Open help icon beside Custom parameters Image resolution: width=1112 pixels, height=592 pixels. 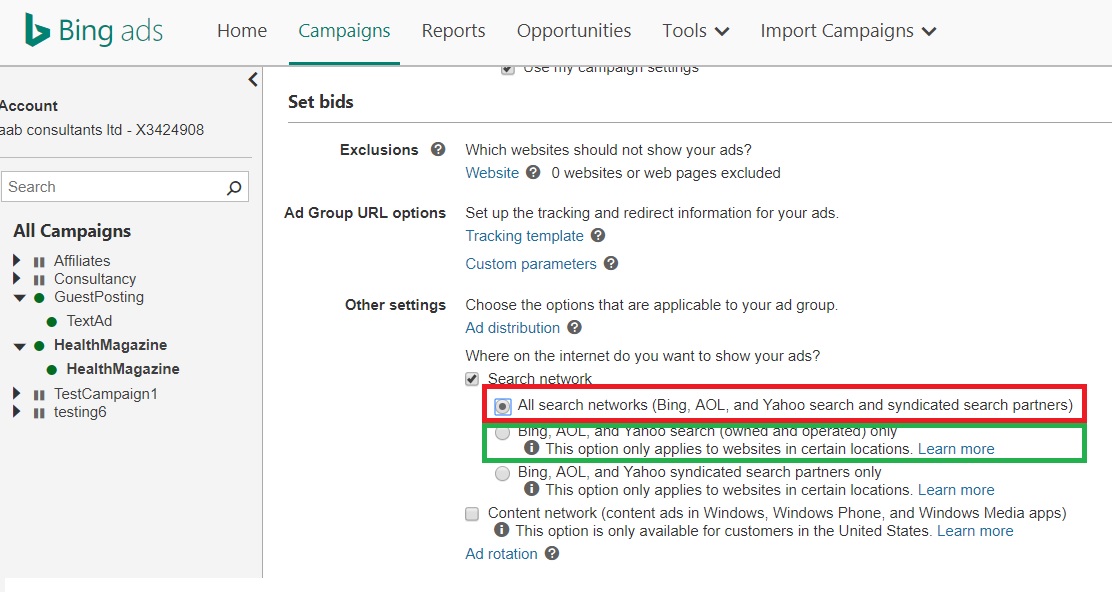coord(611,263)
